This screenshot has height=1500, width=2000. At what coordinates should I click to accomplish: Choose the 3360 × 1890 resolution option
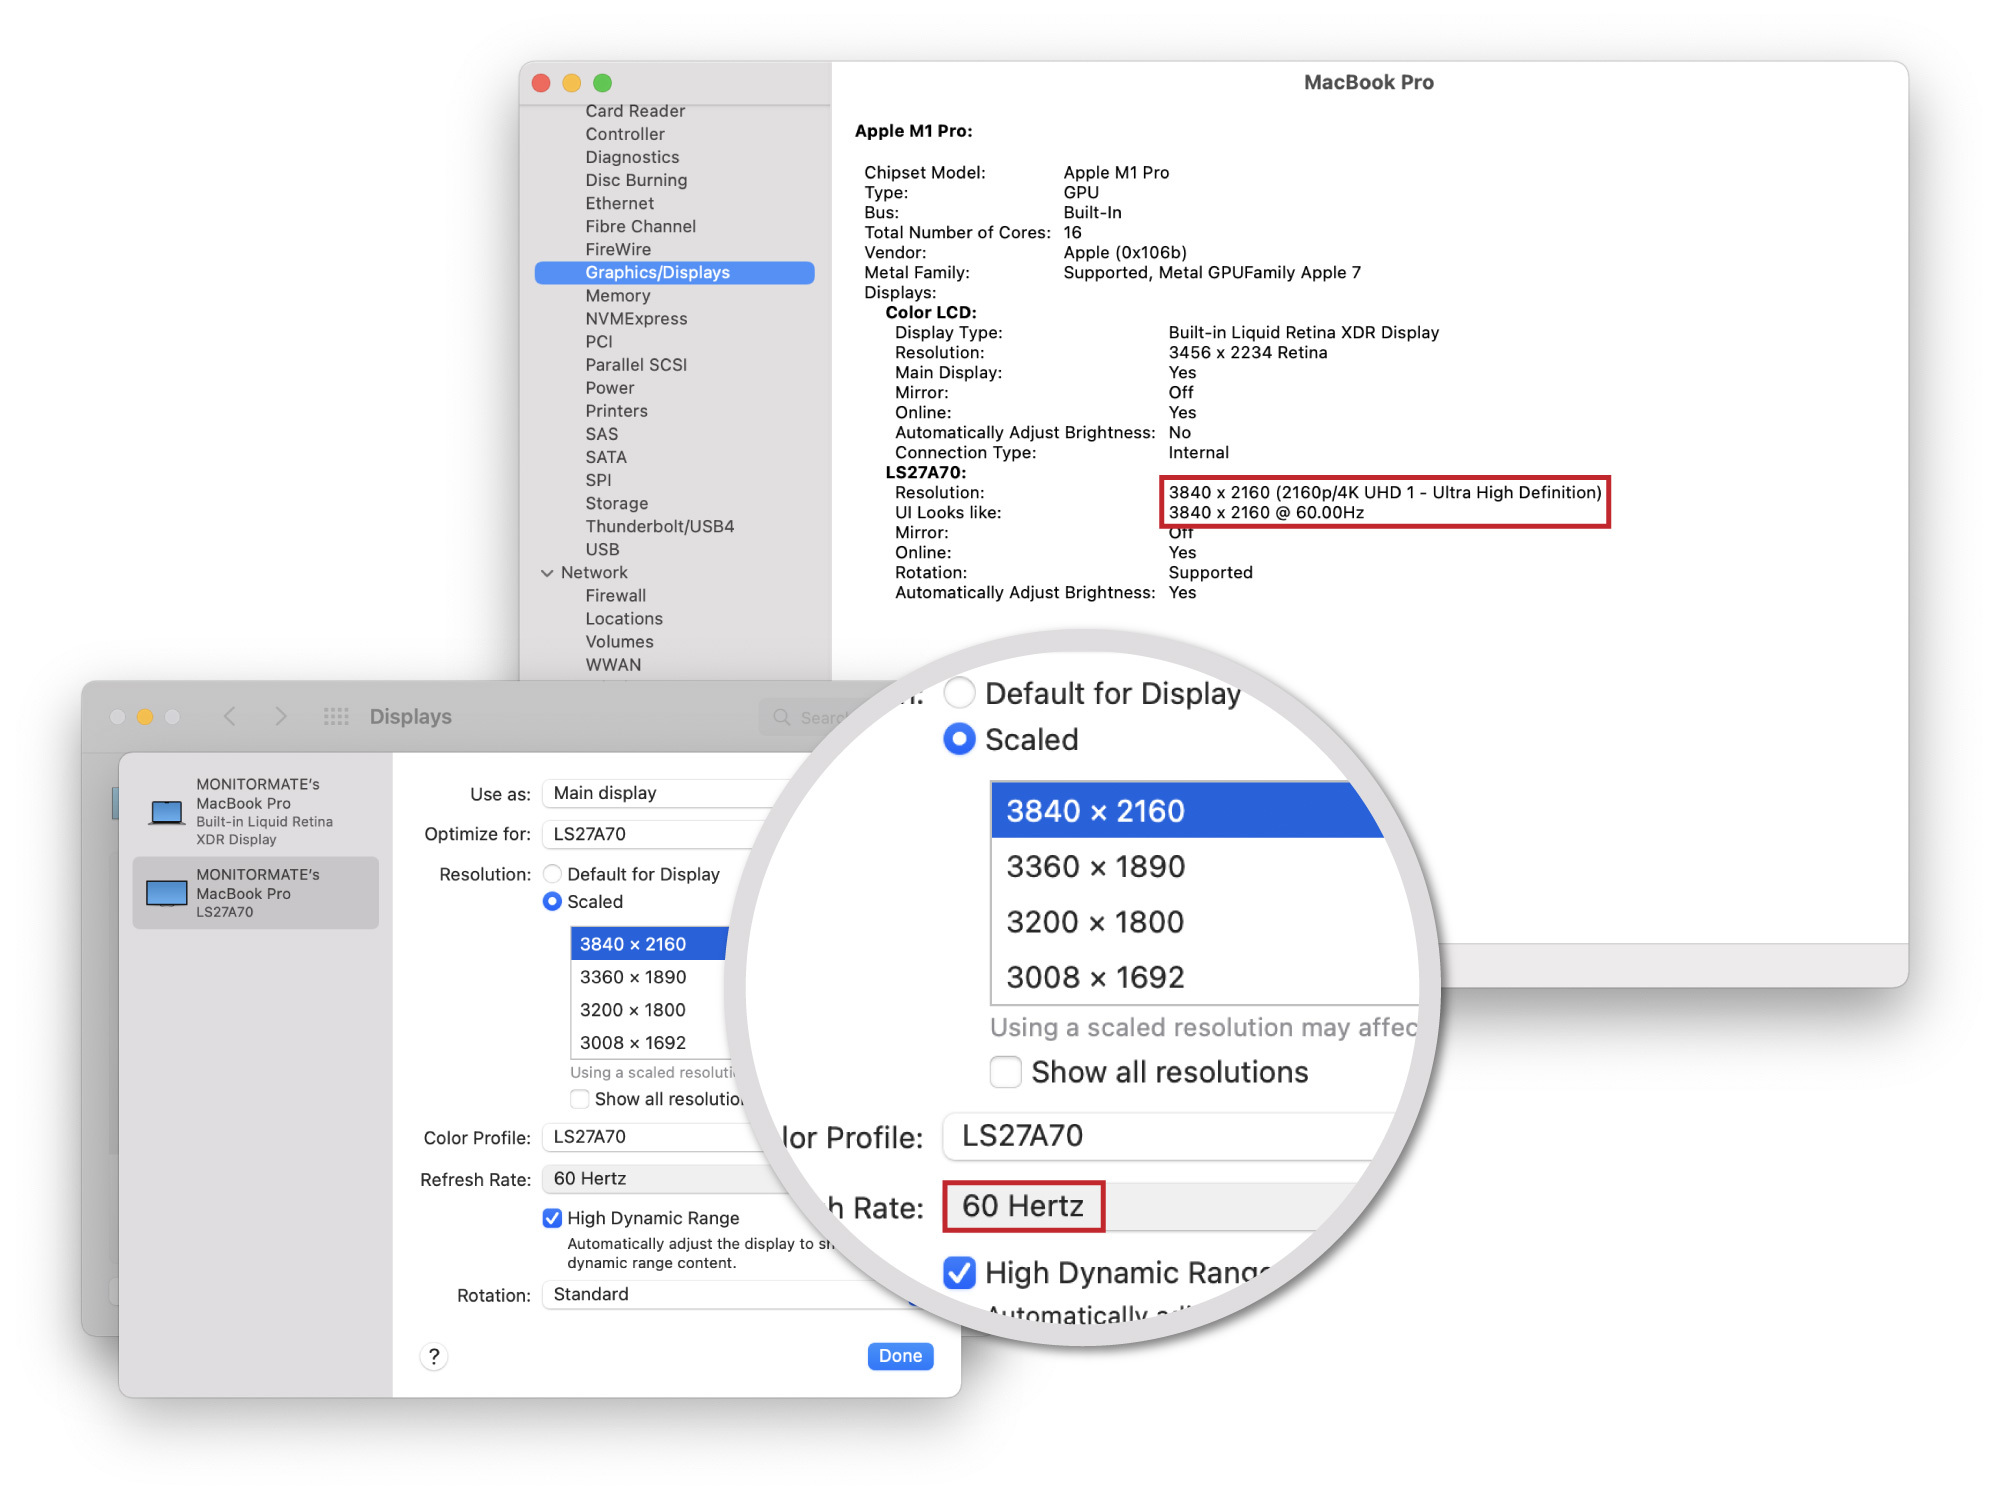[x=633, y=977]
